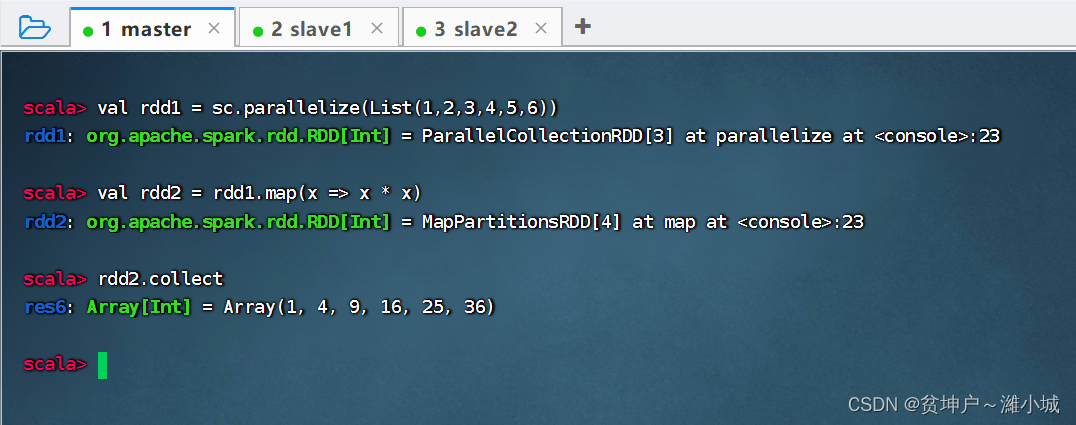This screenshot has width=1076, height=425.
Task: Add a new session tab with plus
Action: [x=582, y=27]
